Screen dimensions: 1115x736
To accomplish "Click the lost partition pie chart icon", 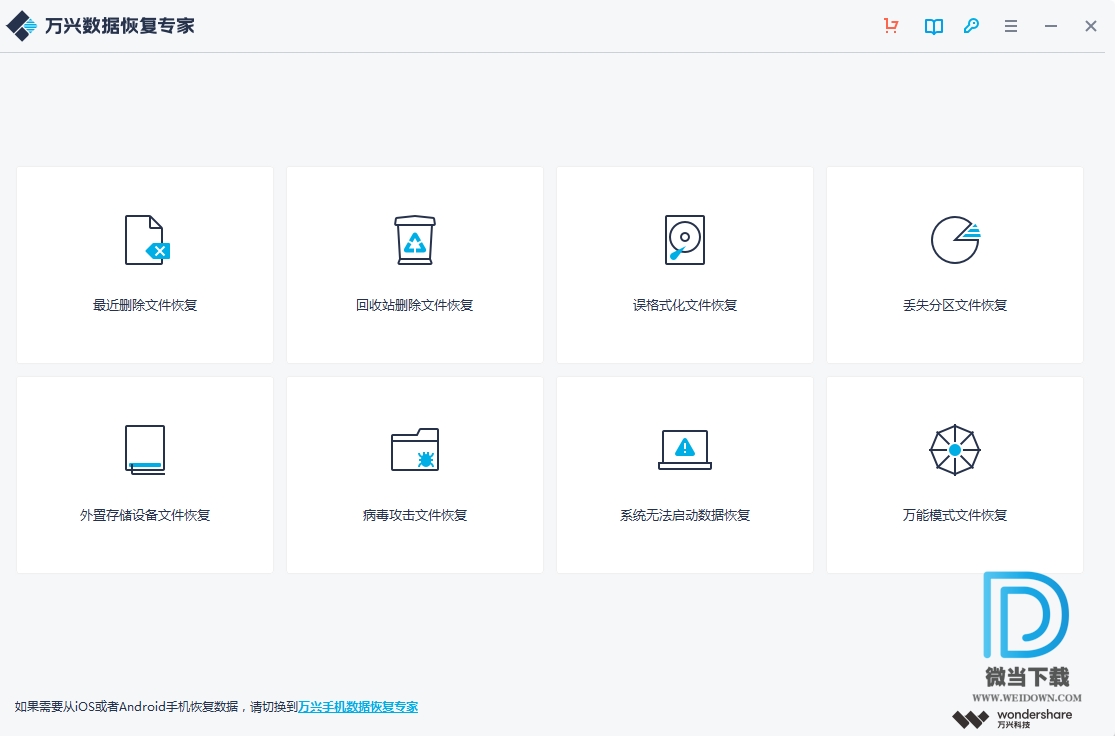I will click(x=956, y=240).
